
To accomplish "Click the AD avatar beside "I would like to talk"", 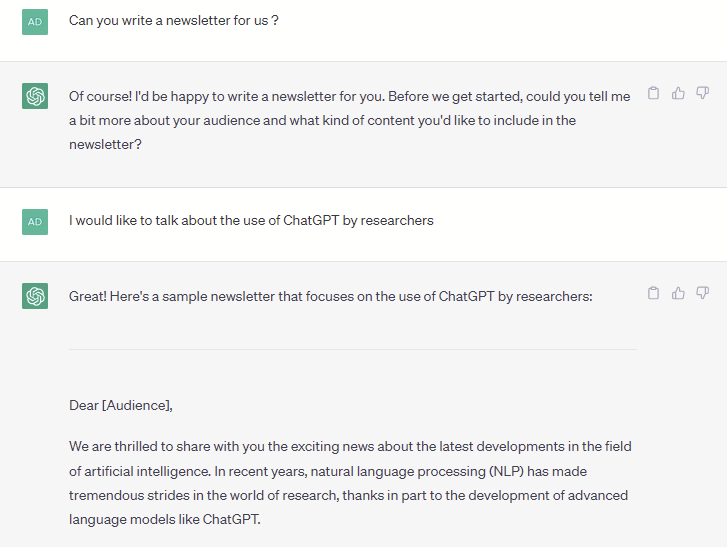I will coord(35,222).
